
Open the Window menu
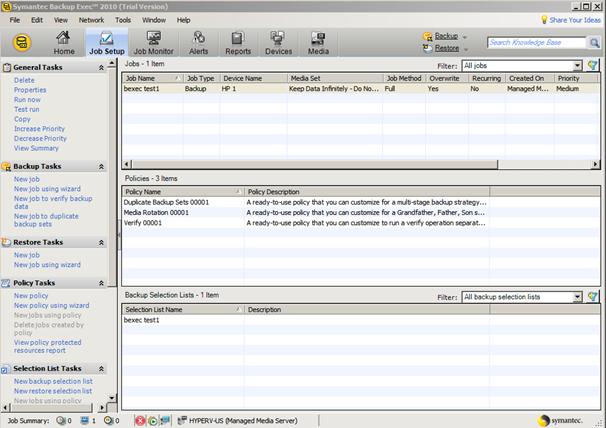[154, 20]
